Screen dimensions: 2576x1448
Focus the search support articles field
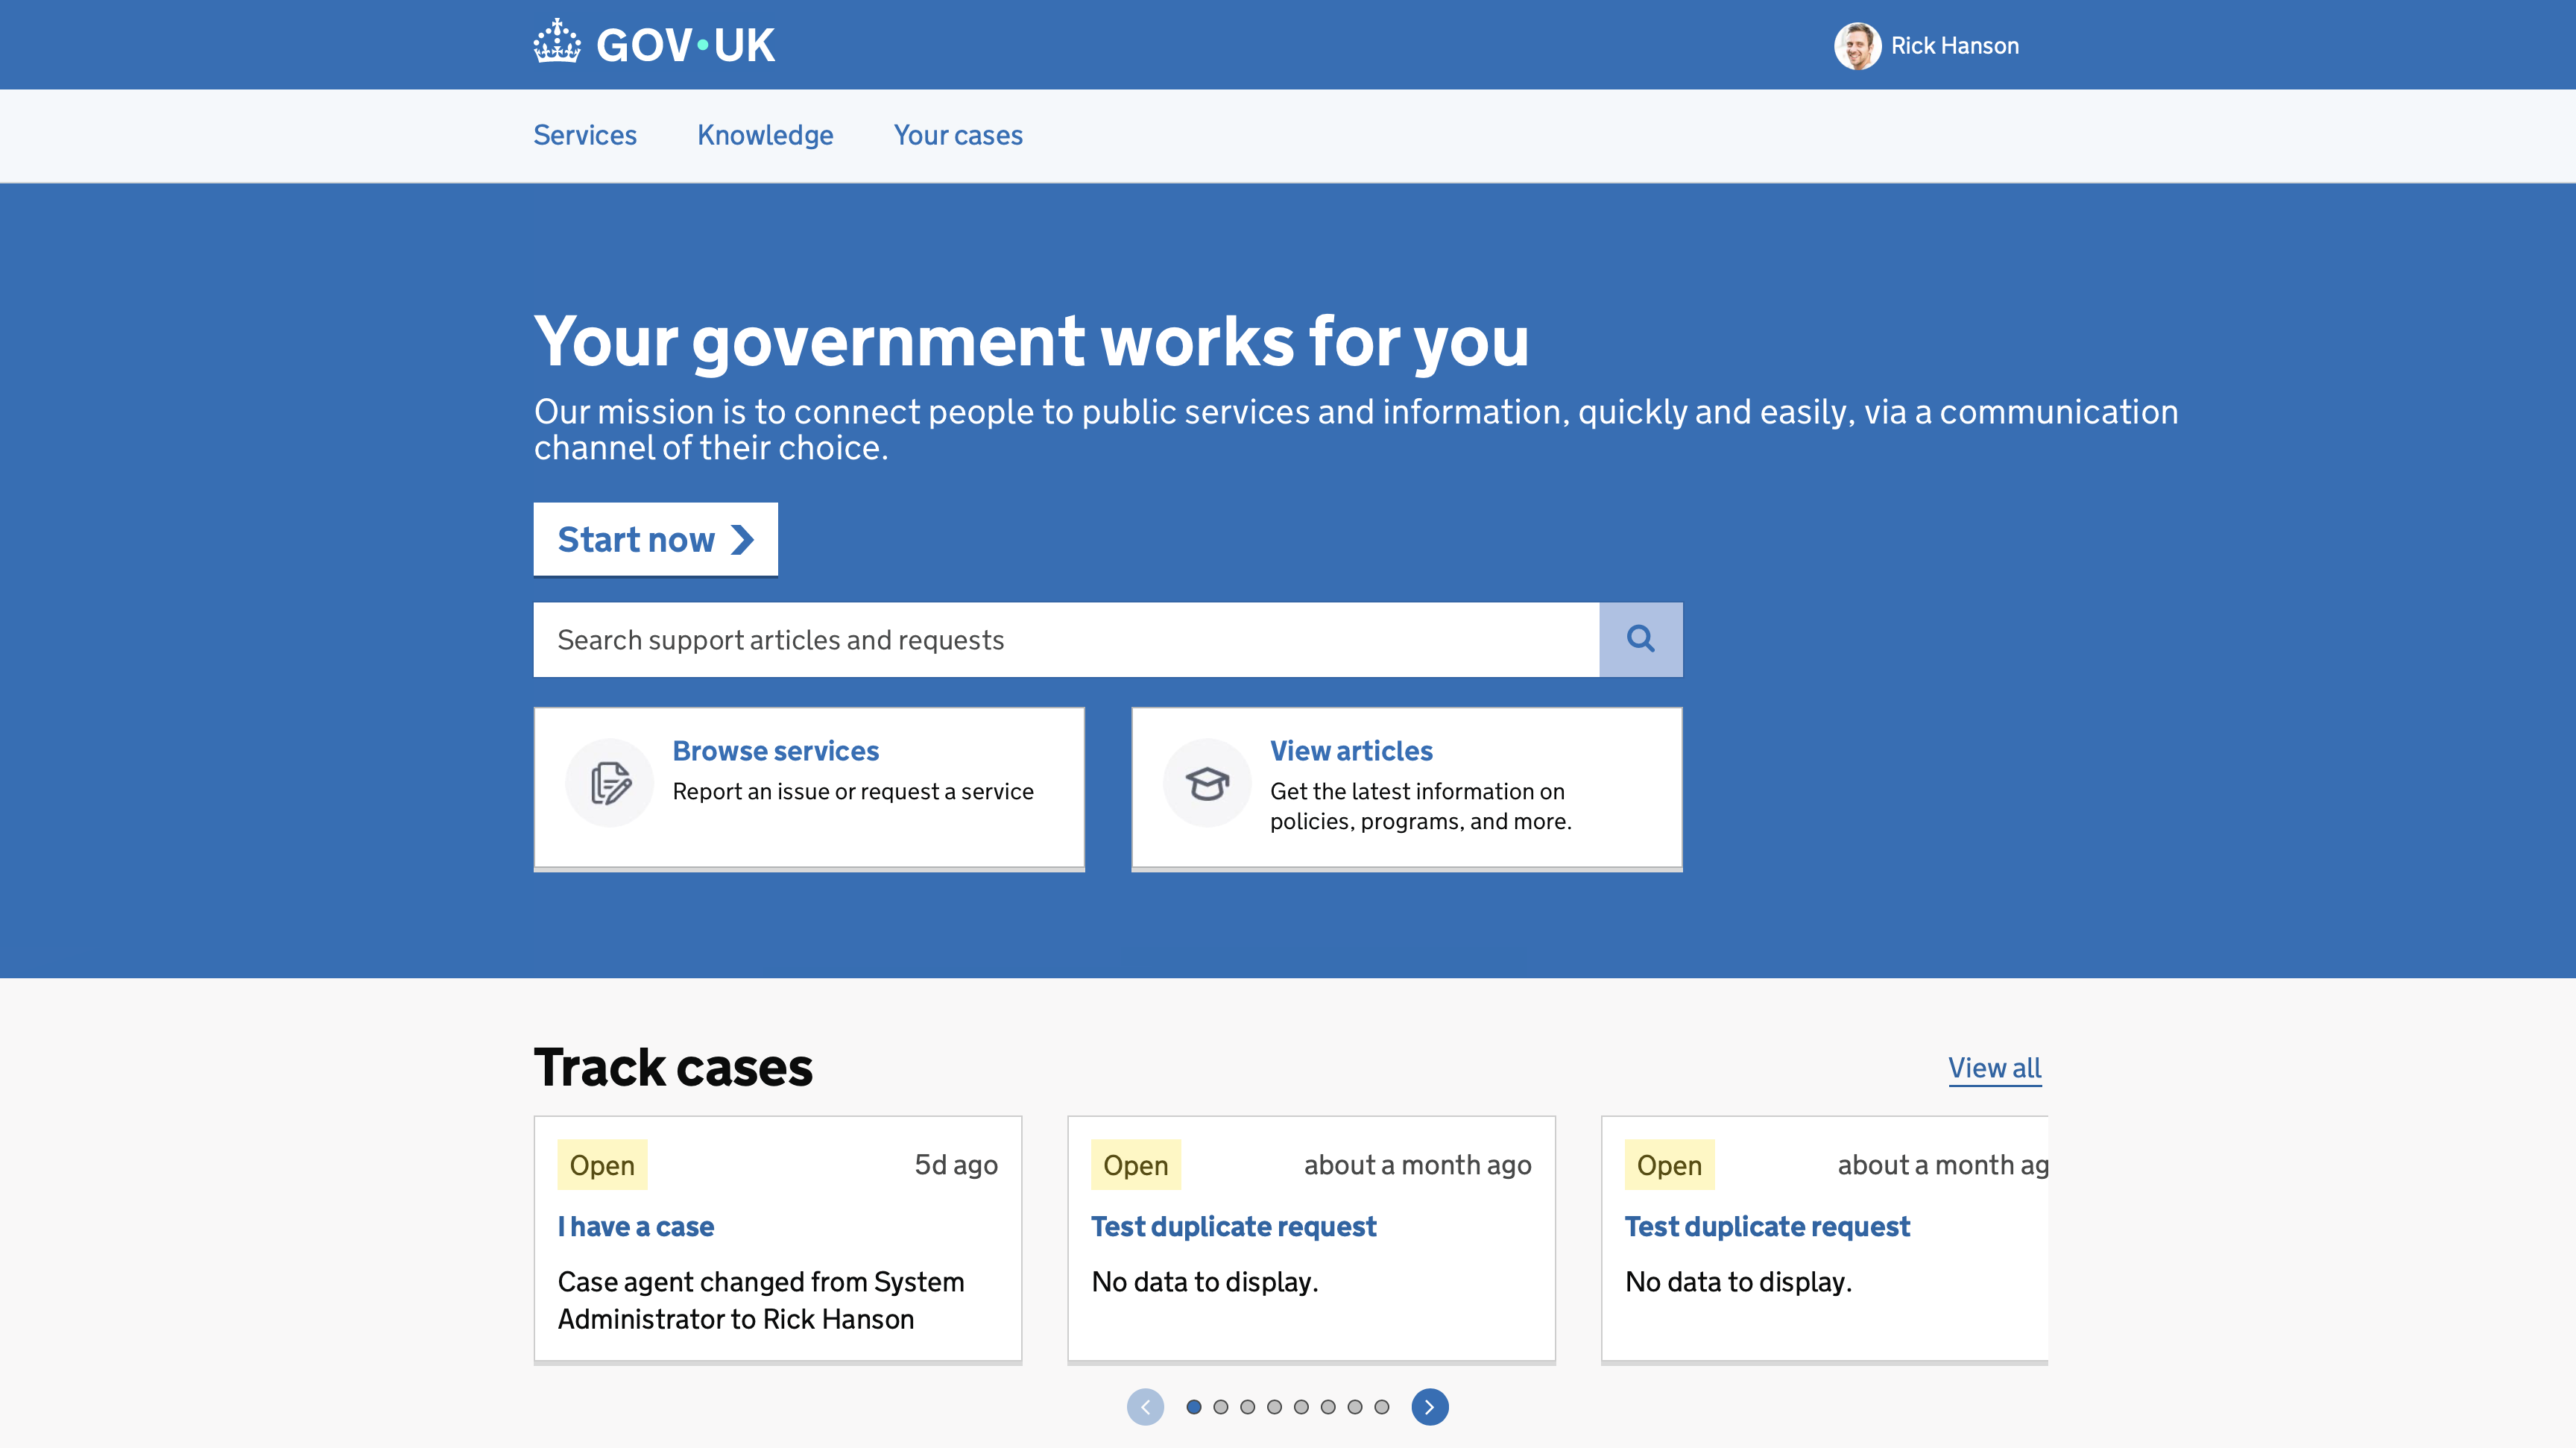point(1066,639)
